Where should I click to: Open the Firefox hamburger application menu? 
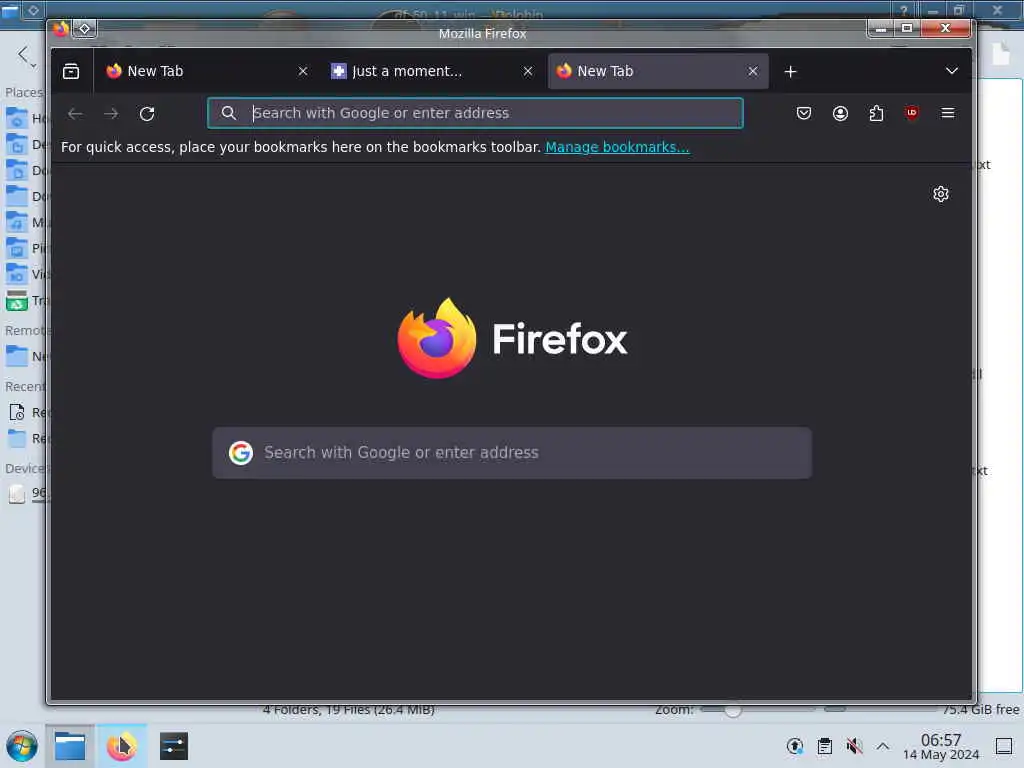948,113
